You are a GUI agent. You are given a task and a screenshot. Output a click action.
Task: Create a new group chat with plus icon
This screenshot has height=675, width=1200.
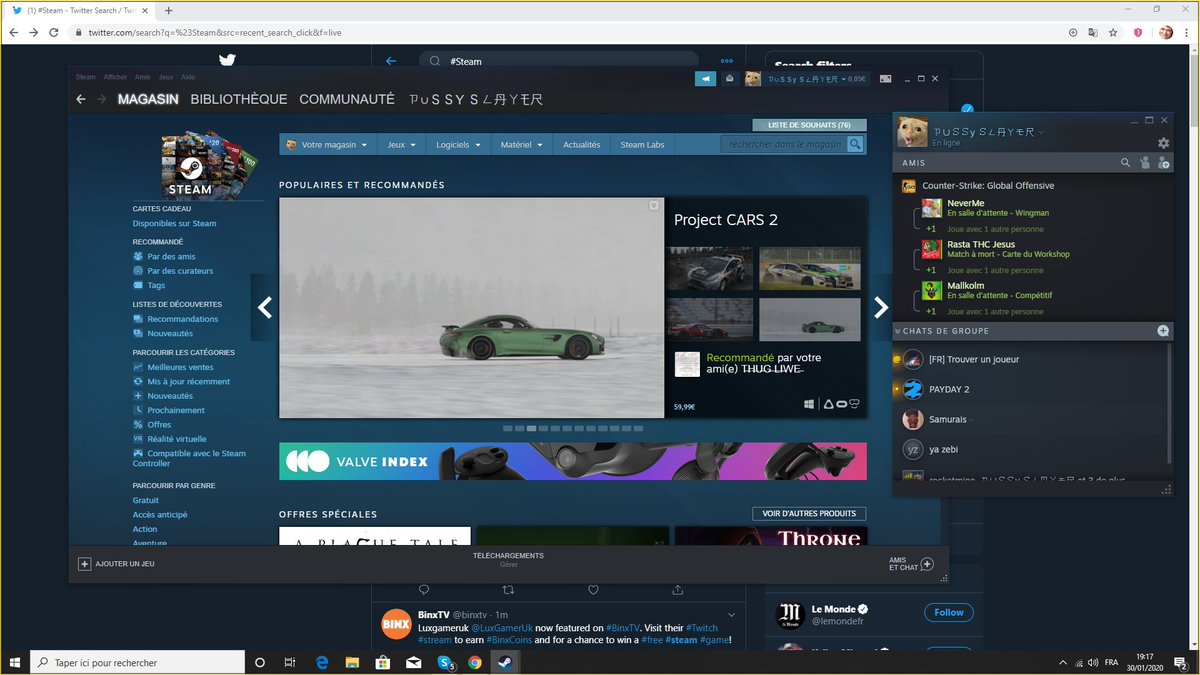click(1163, 331)
